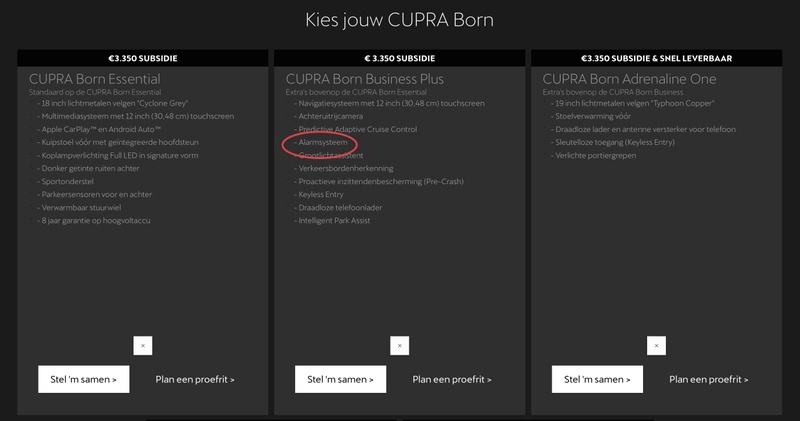800x421 pixels.
Task: Click 'Koplampverlichting Full LED in signature vorm'
Action: tap(120, 156)
